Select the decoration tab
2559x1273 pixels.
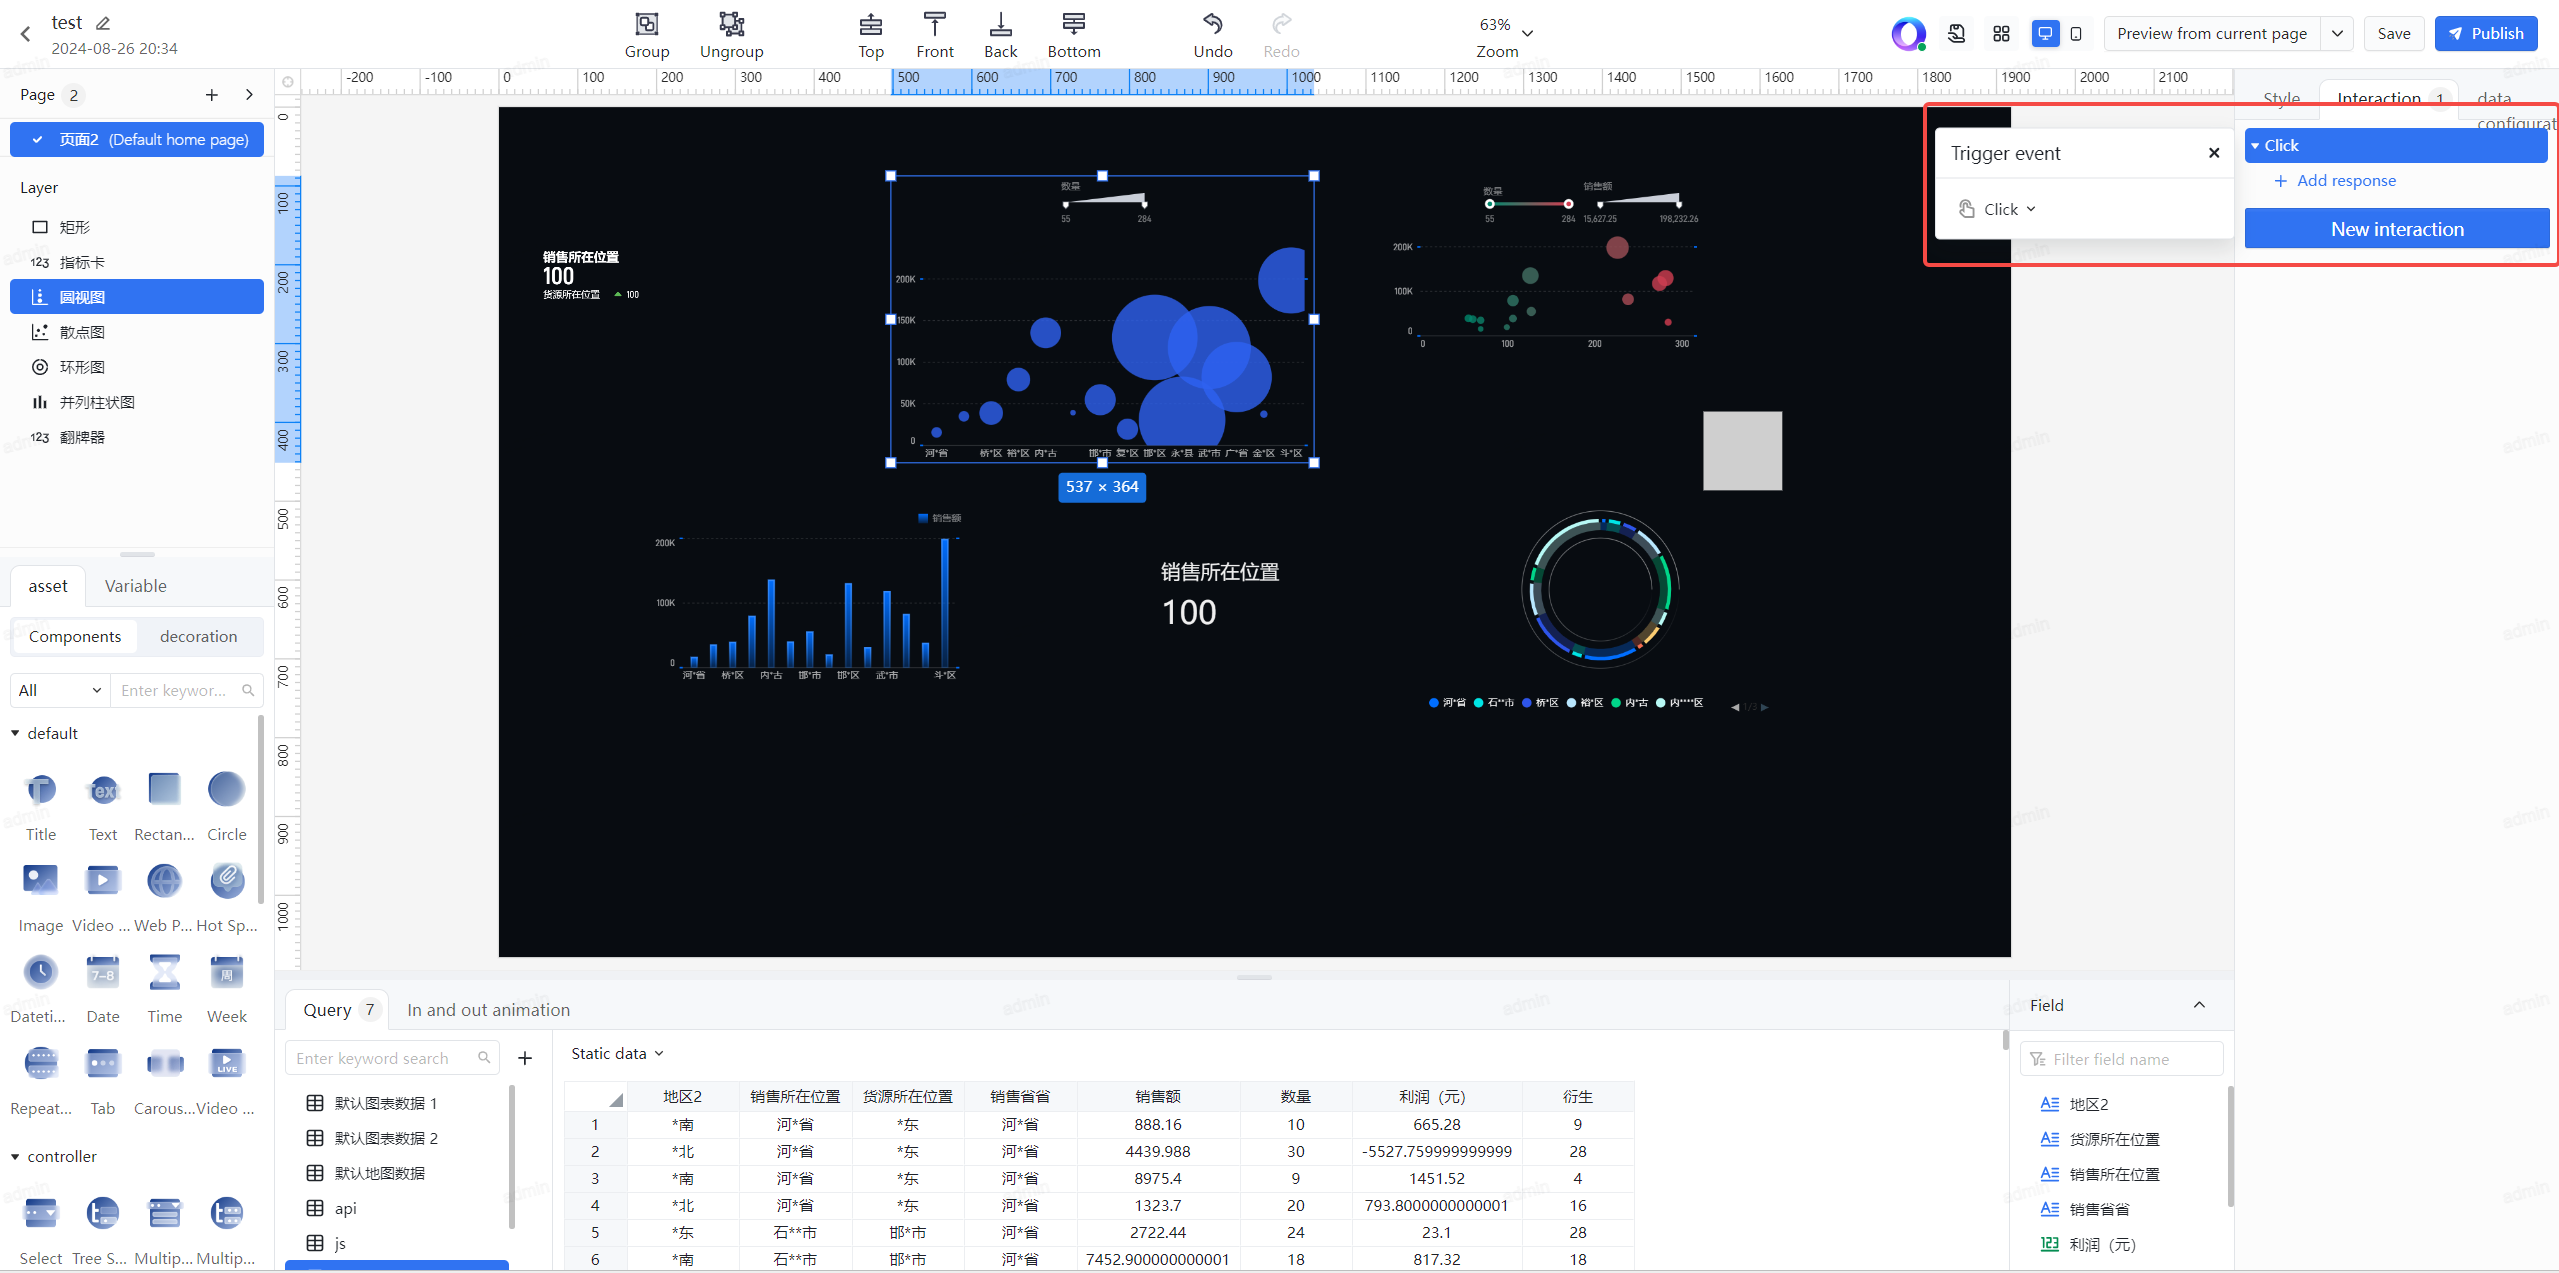coord(199,636)
